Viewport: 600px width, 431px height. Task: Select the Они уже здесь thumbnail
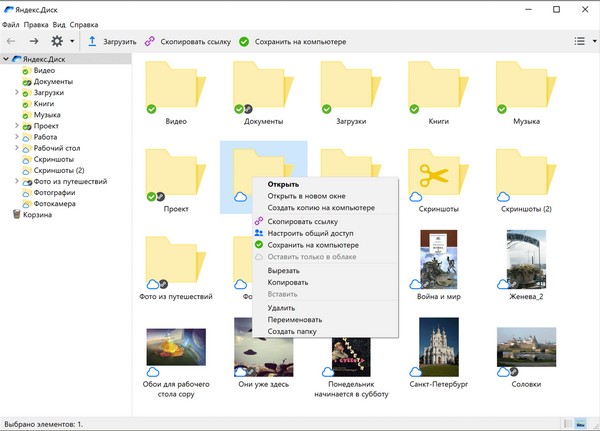click(264, 347)
